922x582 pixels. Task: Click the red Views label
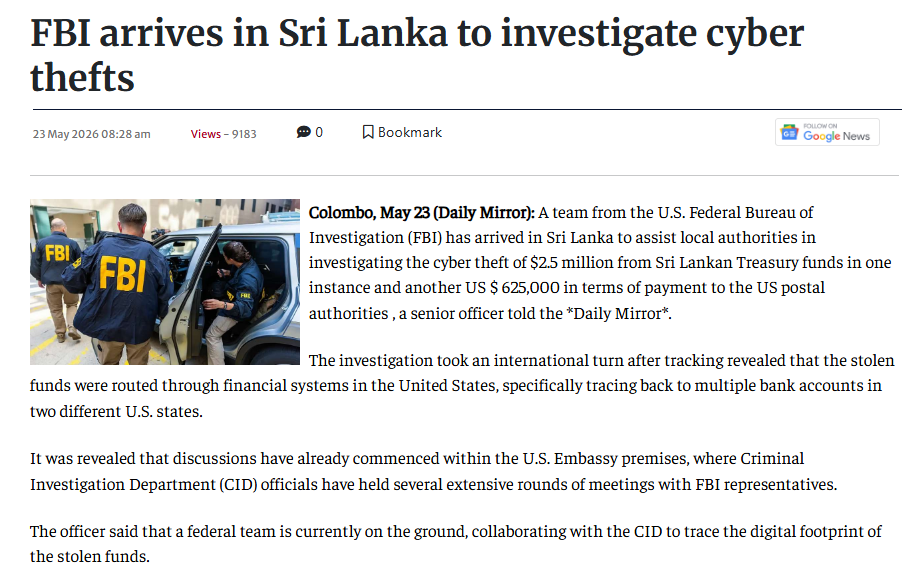point(205,134)
